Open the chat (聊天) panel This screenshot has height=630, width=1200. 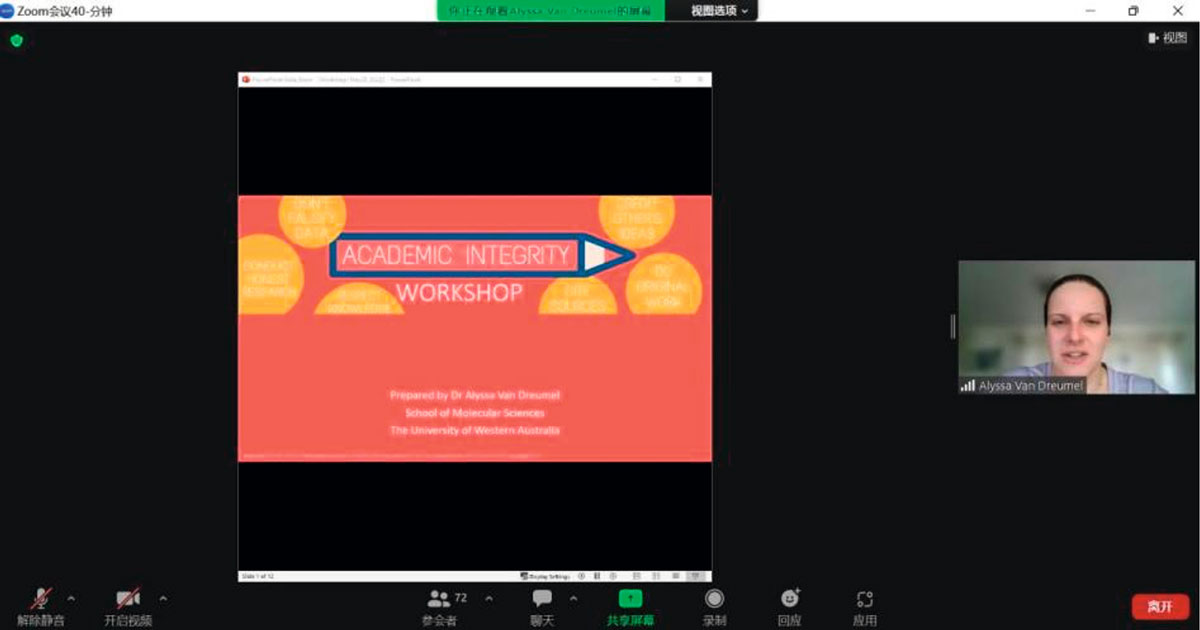542,600
